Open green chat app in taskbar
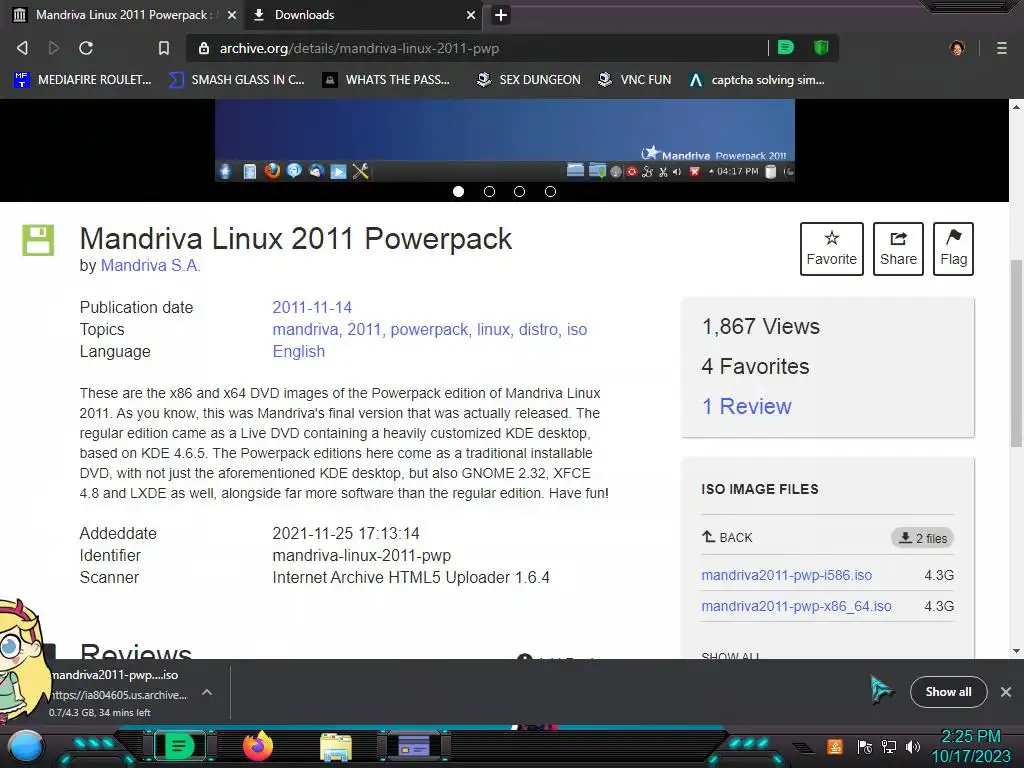The height and width of the screenshot is (768, 1024). click(180, 746)
